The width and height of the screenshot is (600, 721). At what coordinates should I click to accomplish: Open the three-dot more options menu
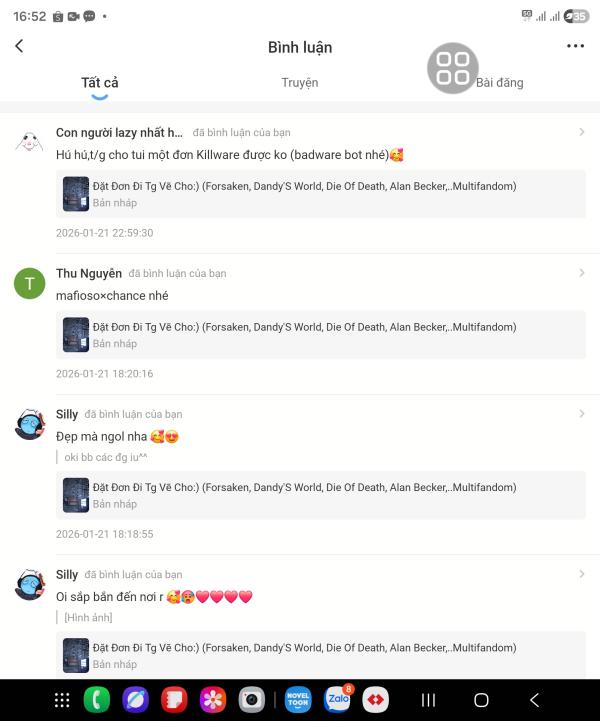coord(575,46)
